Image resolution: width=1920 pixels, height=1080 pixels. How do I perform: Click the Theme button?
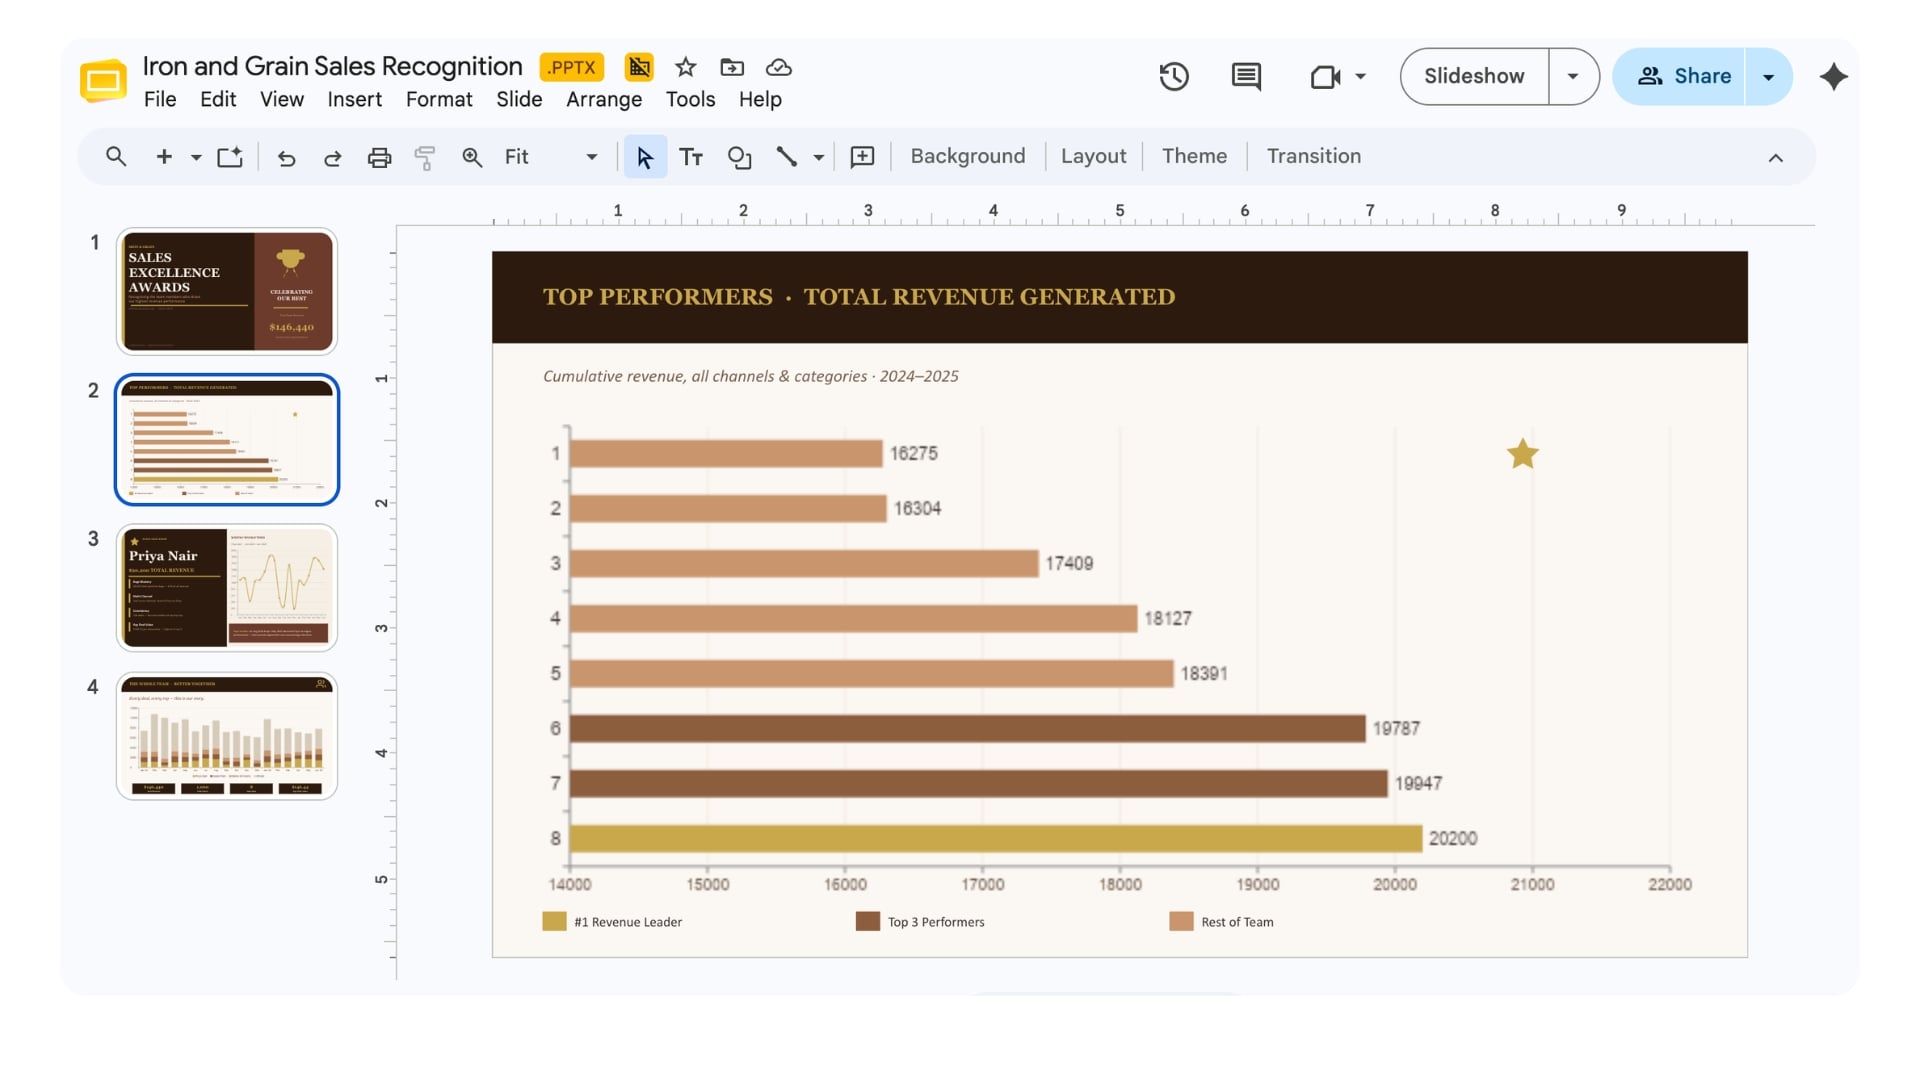tap(1194, 156)
